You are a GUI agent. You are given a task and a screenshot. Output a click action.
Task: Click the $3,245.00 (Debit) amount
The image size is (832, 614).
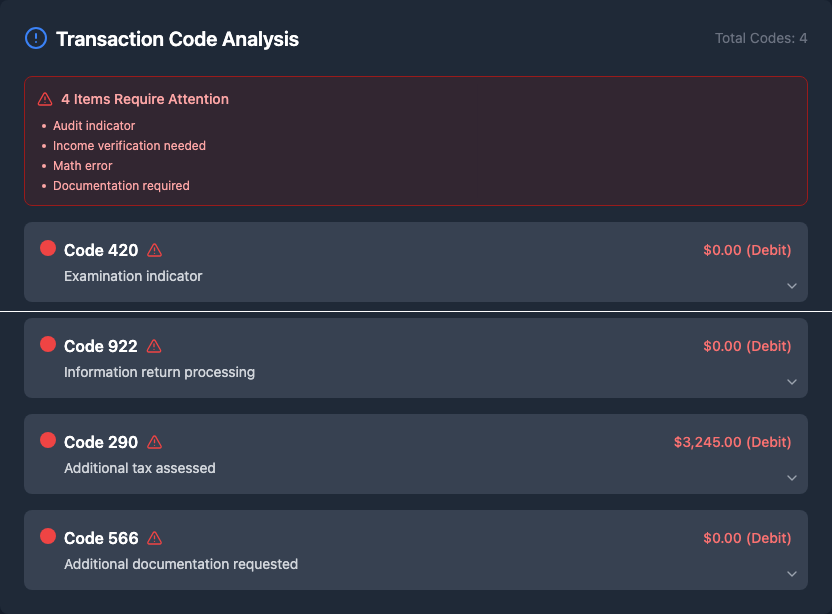(x=732, y=442)
